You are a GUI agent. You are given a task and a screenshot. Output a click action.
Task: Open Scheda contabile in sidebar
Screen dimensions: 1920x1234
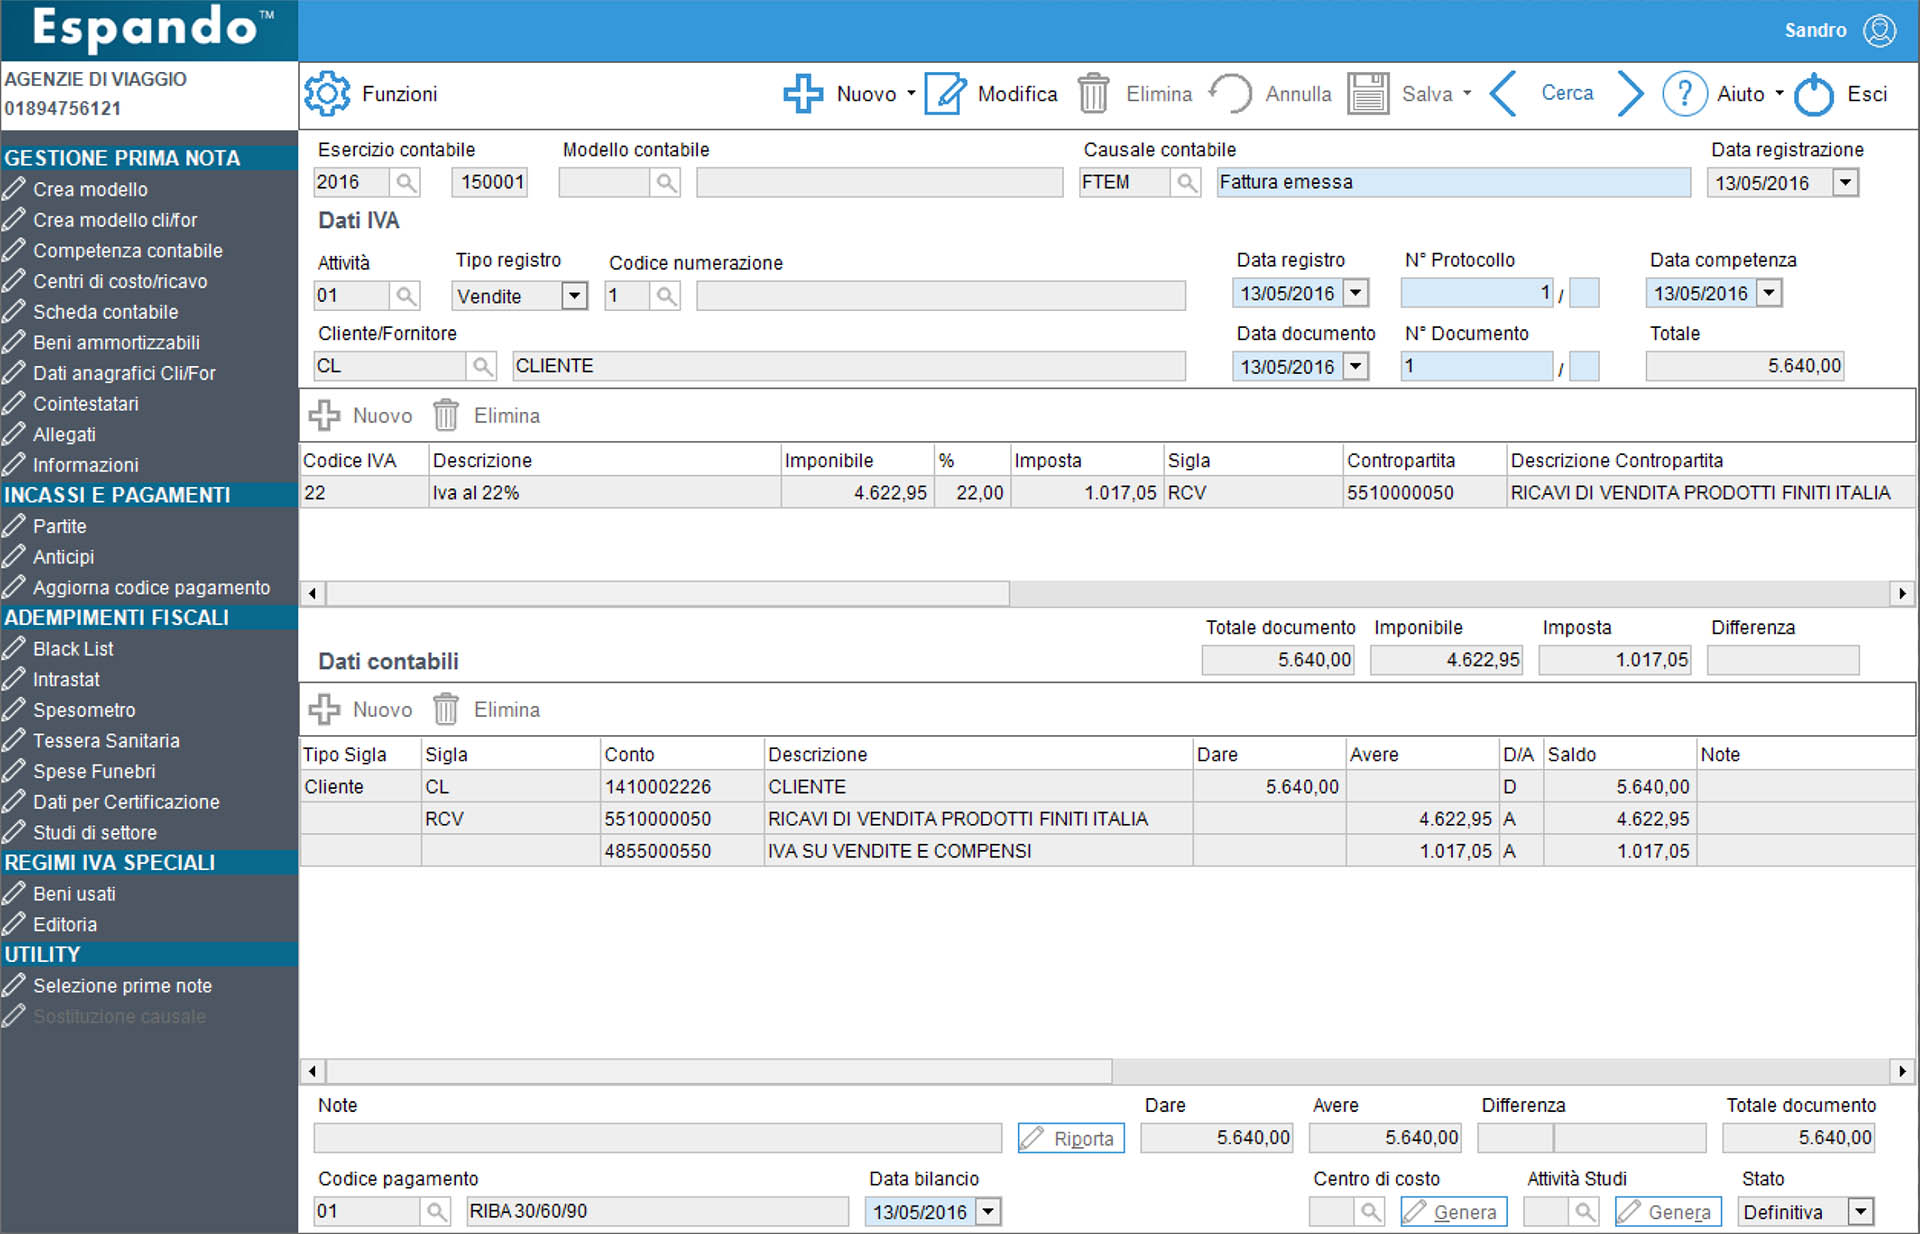click(105, 312)
